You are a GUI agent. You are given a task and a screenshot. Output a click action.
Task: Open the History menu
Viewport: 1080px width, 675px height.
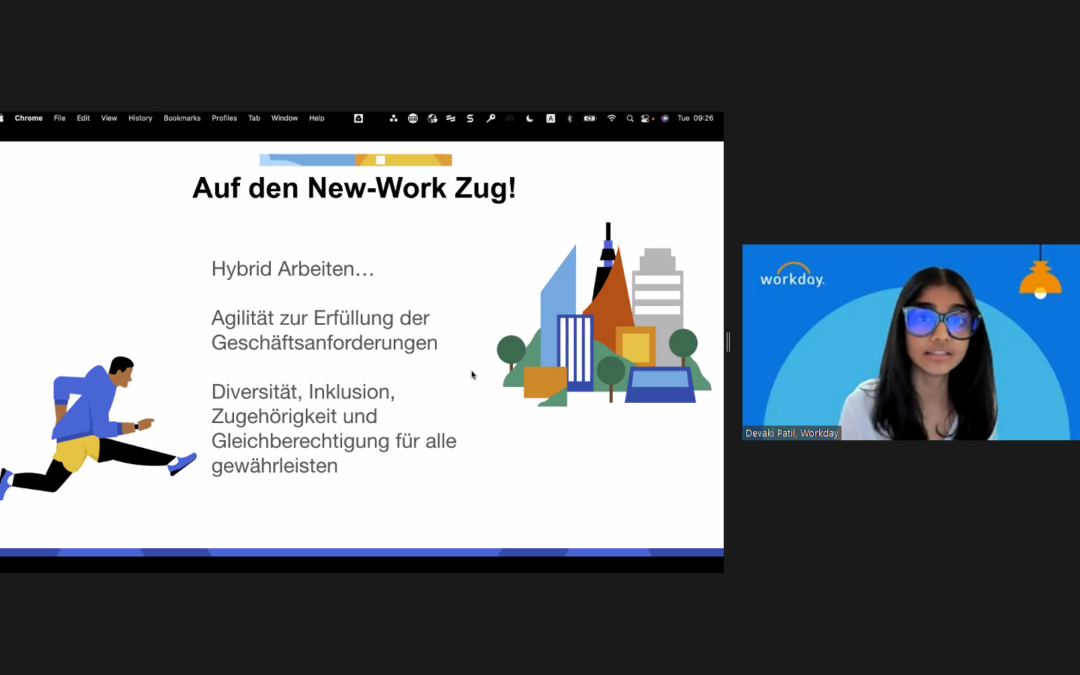(140, 118)
